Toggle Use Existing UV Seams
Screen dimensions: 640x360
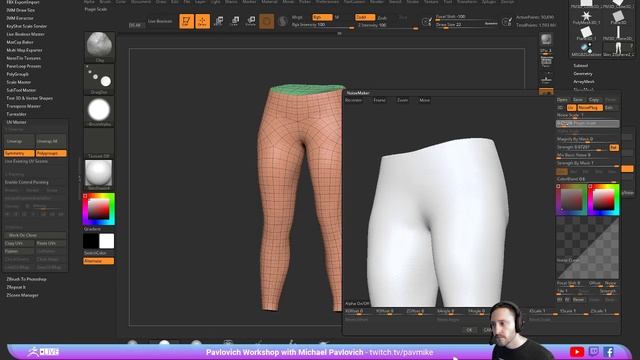pos(26,162)
